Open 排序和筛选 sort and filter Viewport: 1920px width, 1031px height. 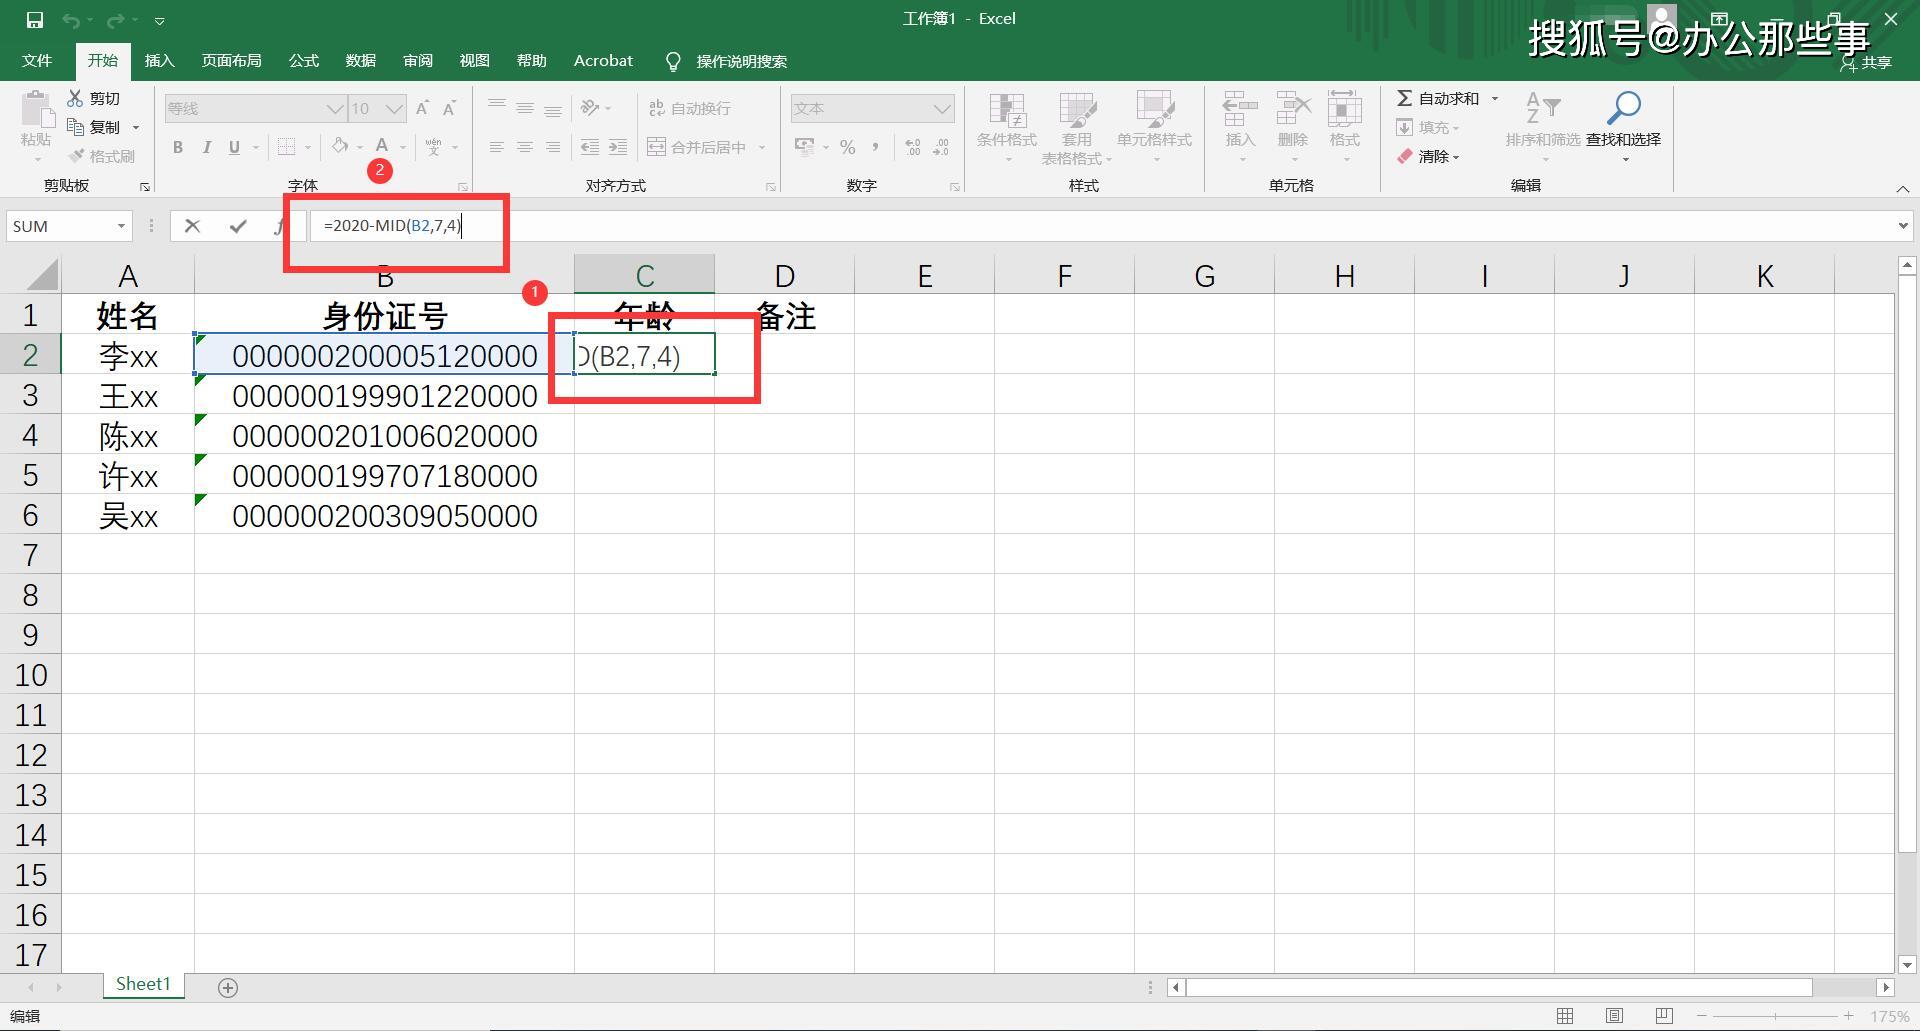[x=1543, y=127]
